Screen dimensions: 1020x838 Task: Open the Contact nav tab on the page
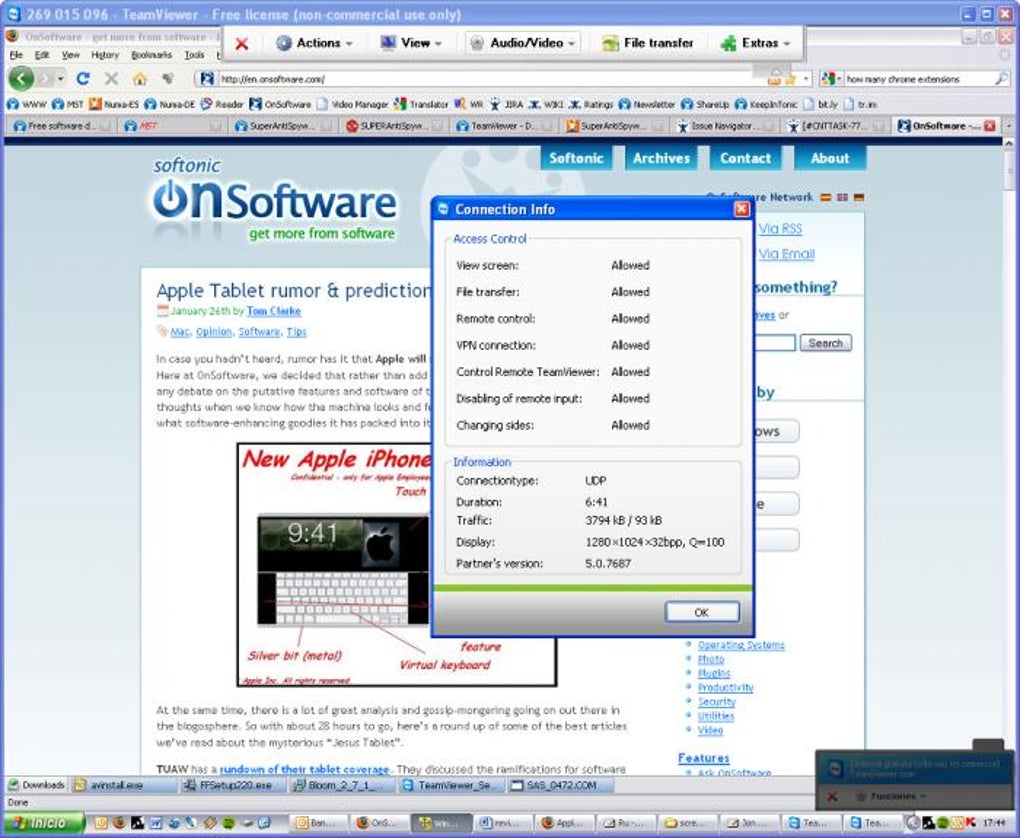pyautogui.click(x=745, y=158)
